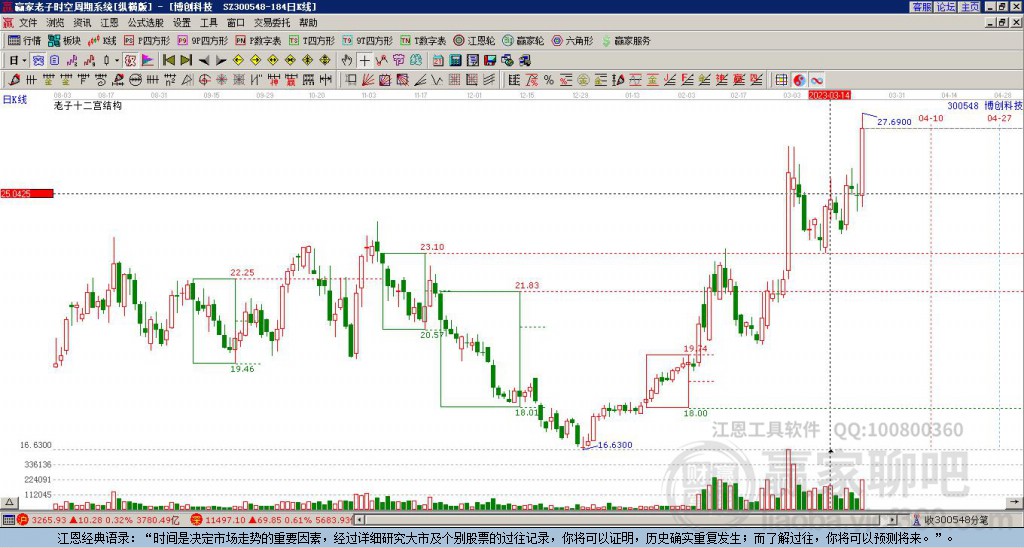Click the horizontal scrollbar track
Image resolution: width=1024 pixels, height=548 pixels.
tap(627, 520)
